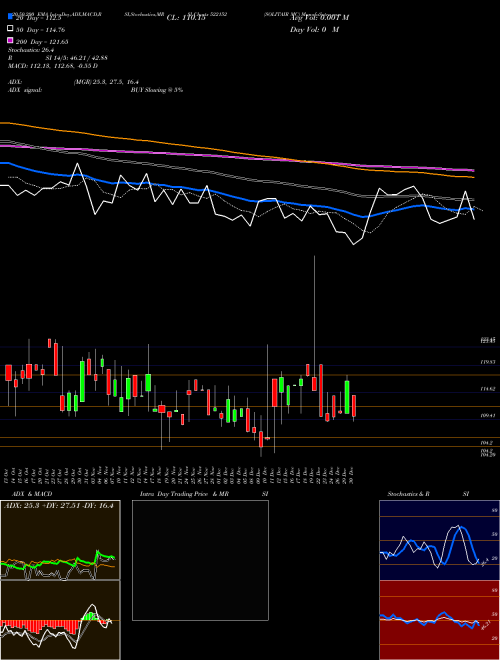
Task: Click the 'Avg Vol: 0.001 M' label
Action: coord(319,18)
